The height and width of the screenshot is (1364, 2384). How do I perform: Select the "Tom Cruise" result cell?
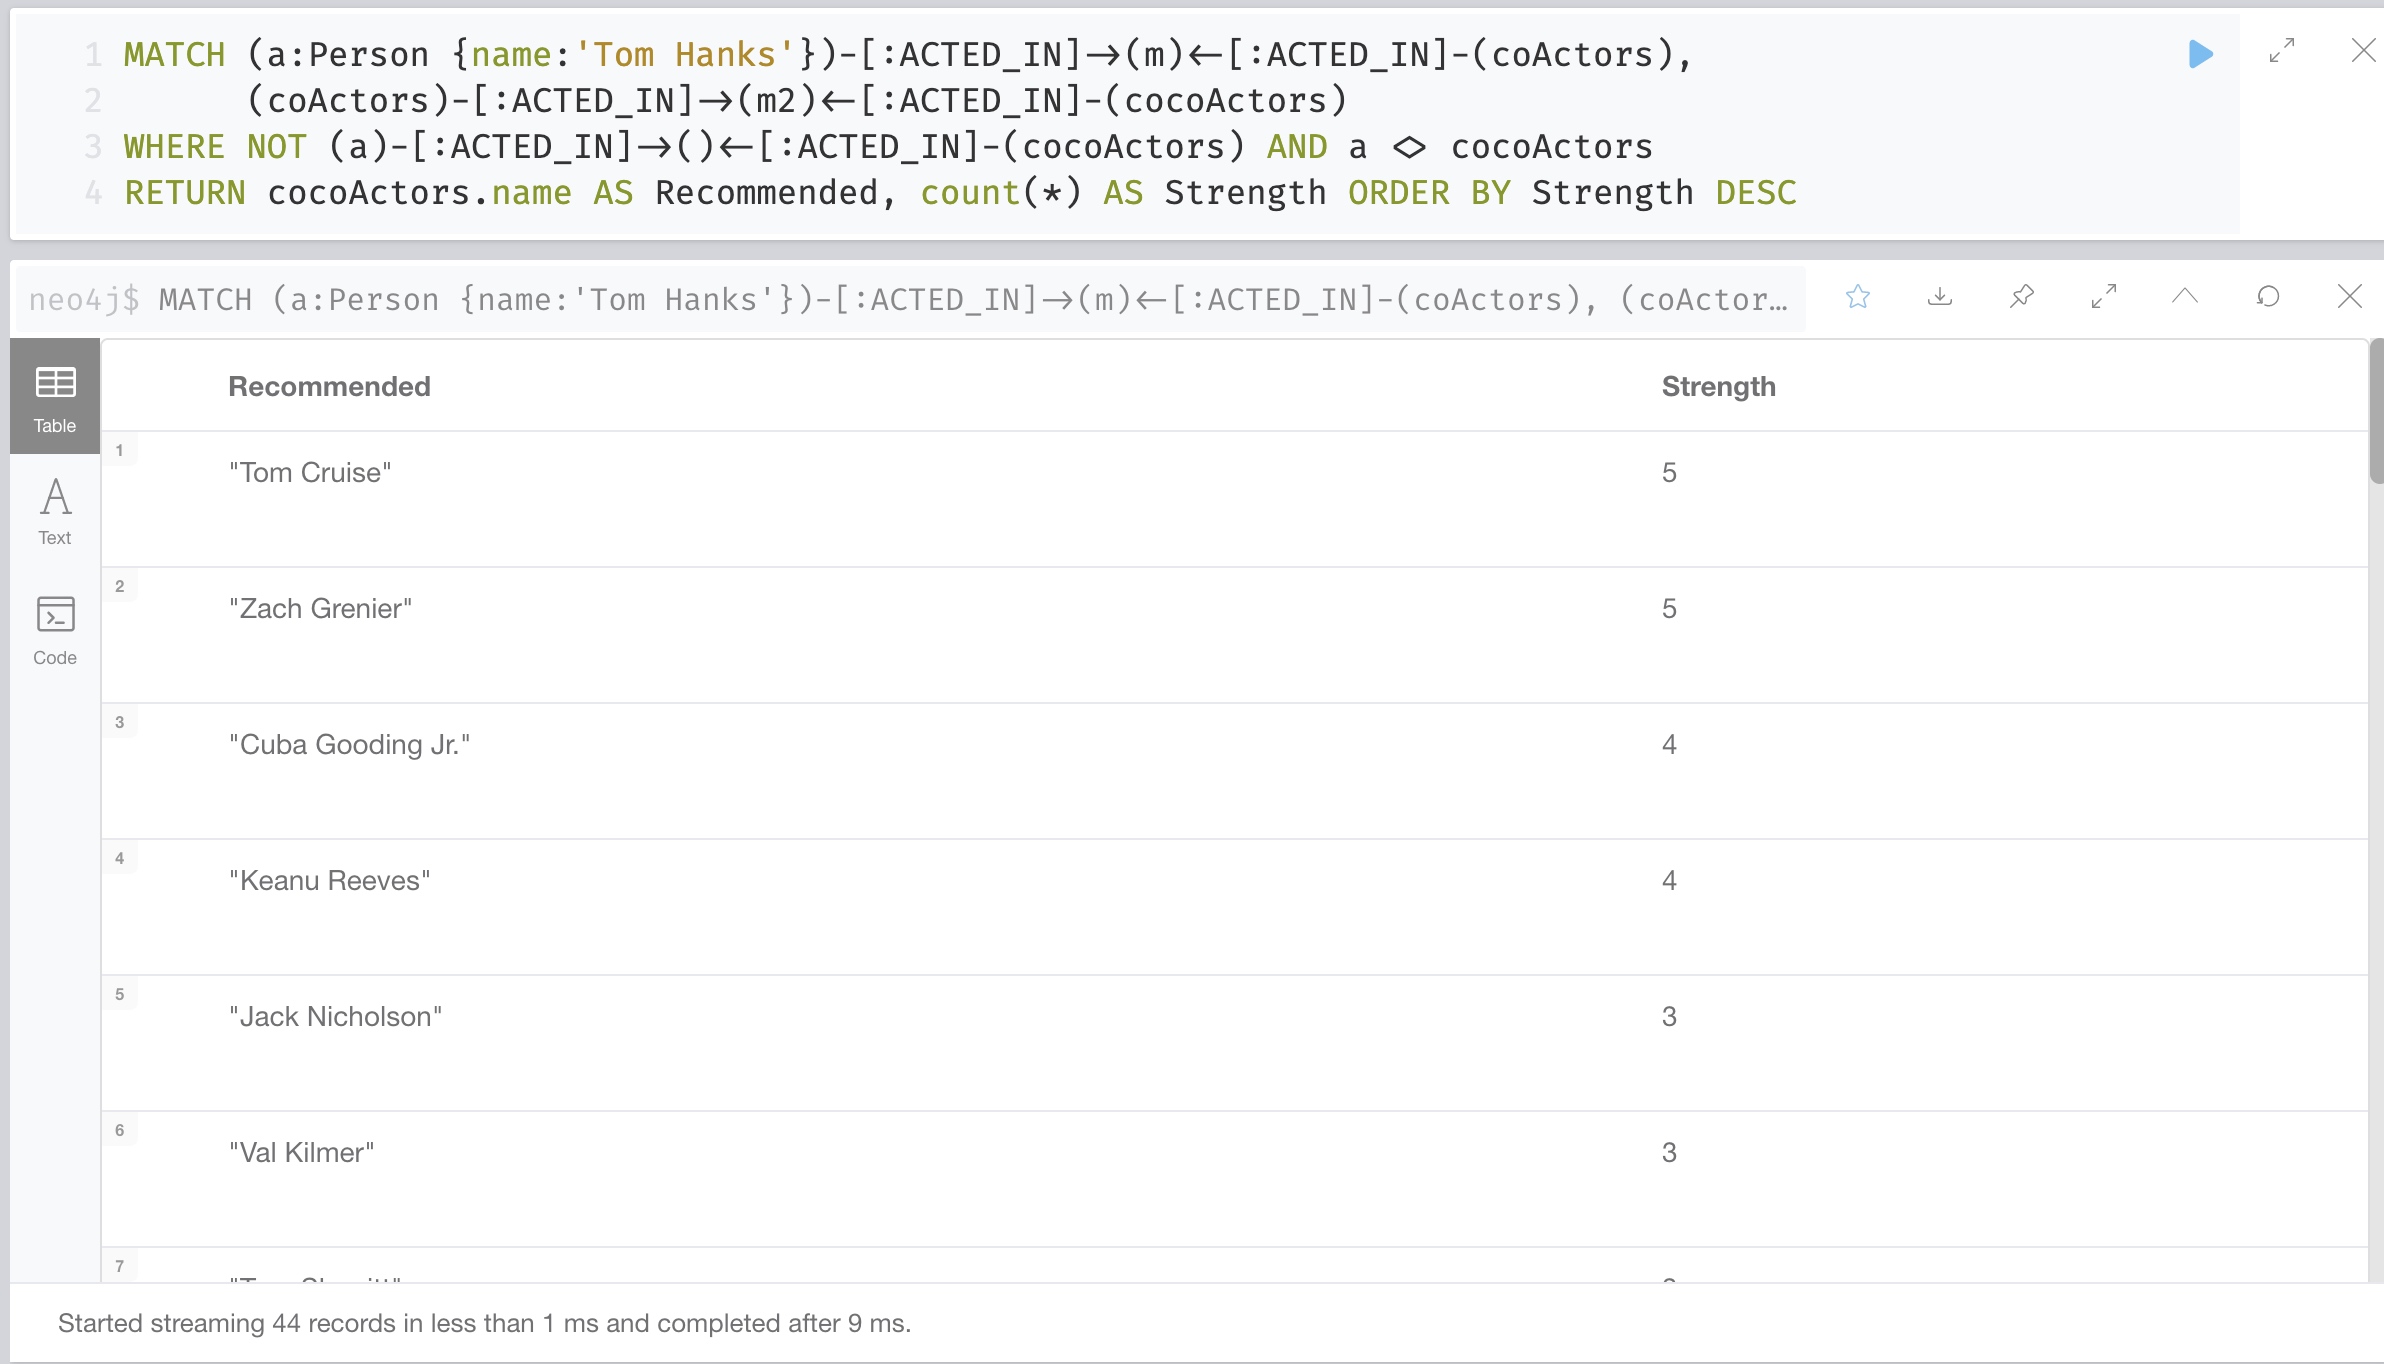pyautogui.click(x=310, y=473)
